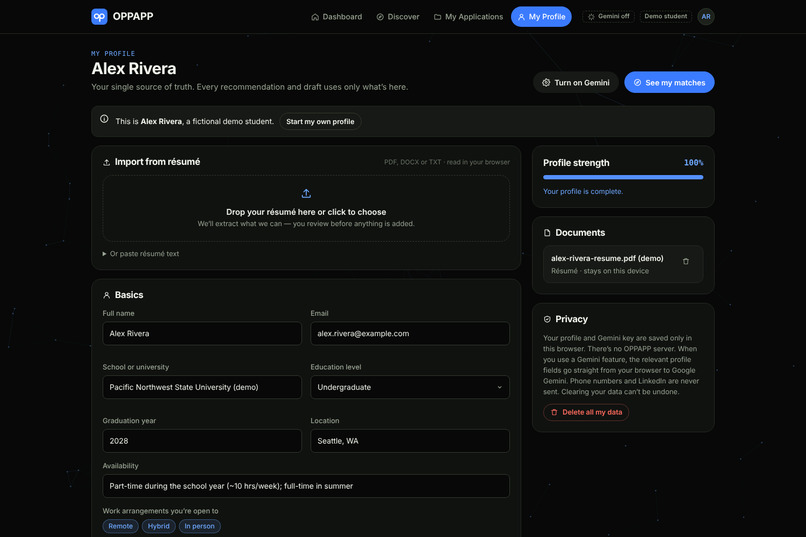Screen dimensions: 806x537
Task: Delete the alex-rivera-resume.pdf document
Action: [686, 262]
